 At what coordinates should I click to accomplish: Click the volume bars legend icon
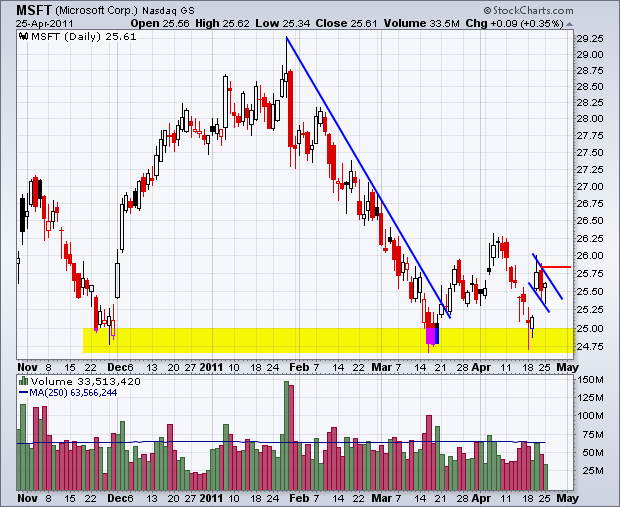24,382
